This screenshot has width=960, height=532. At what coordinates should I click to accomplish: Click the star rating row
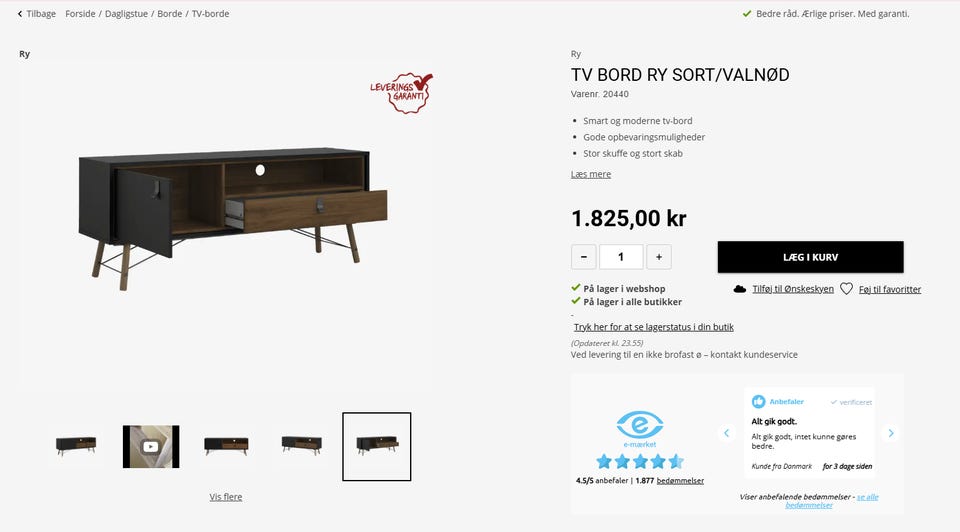[640, 462]
